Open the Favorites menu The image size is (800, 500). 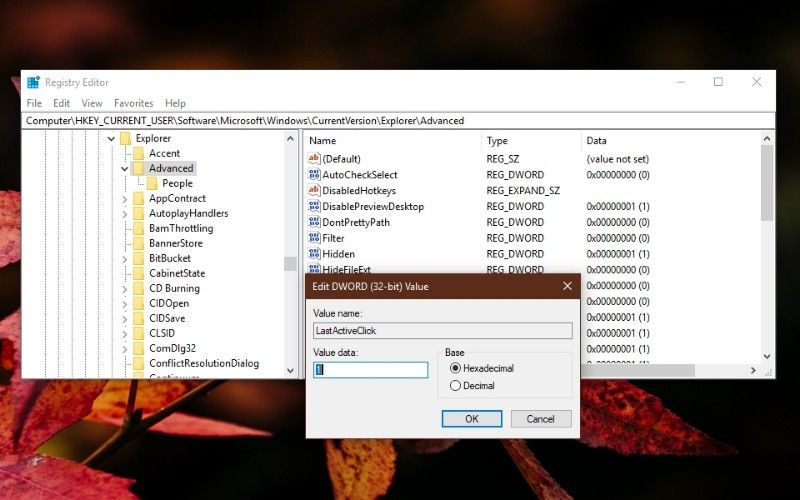133,103
